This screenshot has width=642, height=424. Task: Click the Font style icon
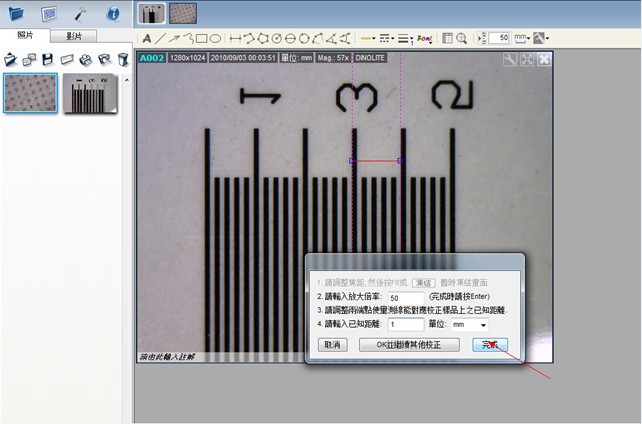point(423,38)
